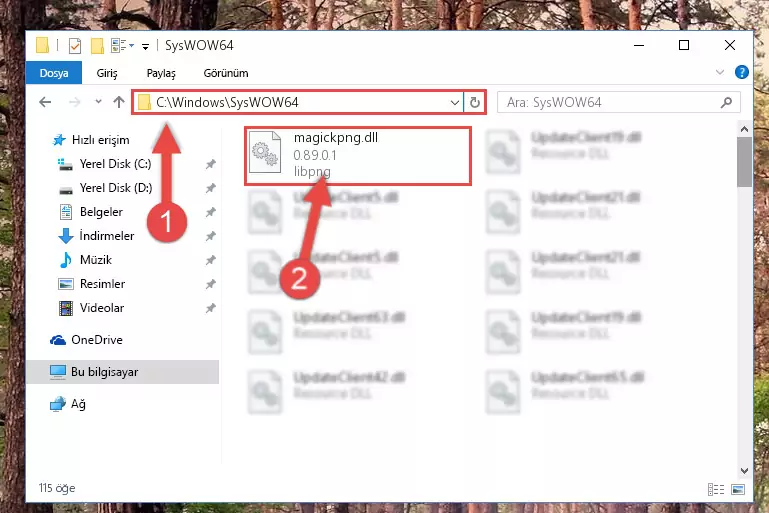Go back with the left arrow
The height and width of the screenshot is (513, 769).
(45, 102)
